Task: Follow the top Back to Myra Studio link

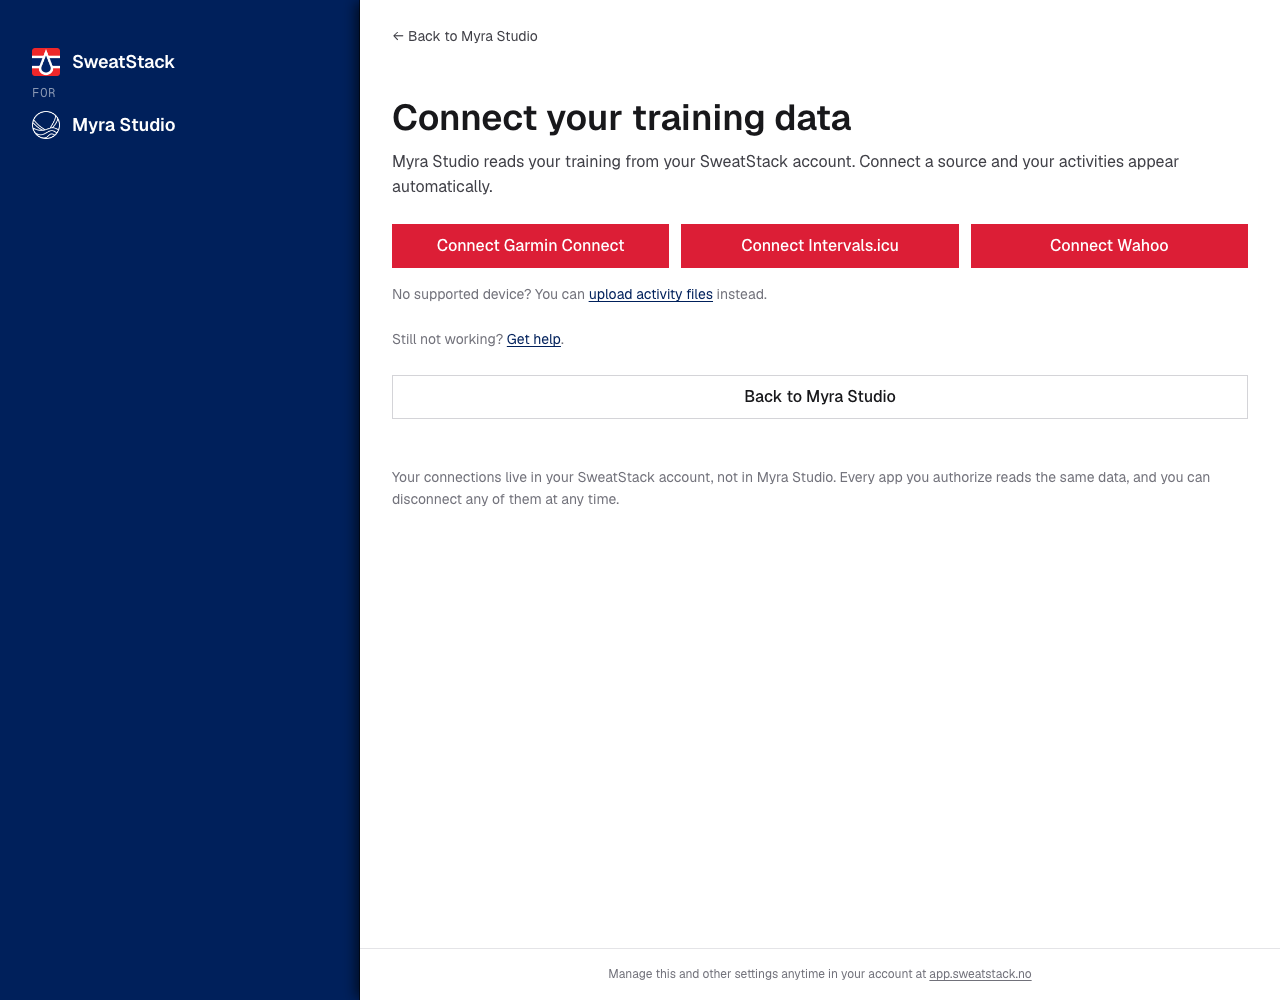Action: point(465,36)
